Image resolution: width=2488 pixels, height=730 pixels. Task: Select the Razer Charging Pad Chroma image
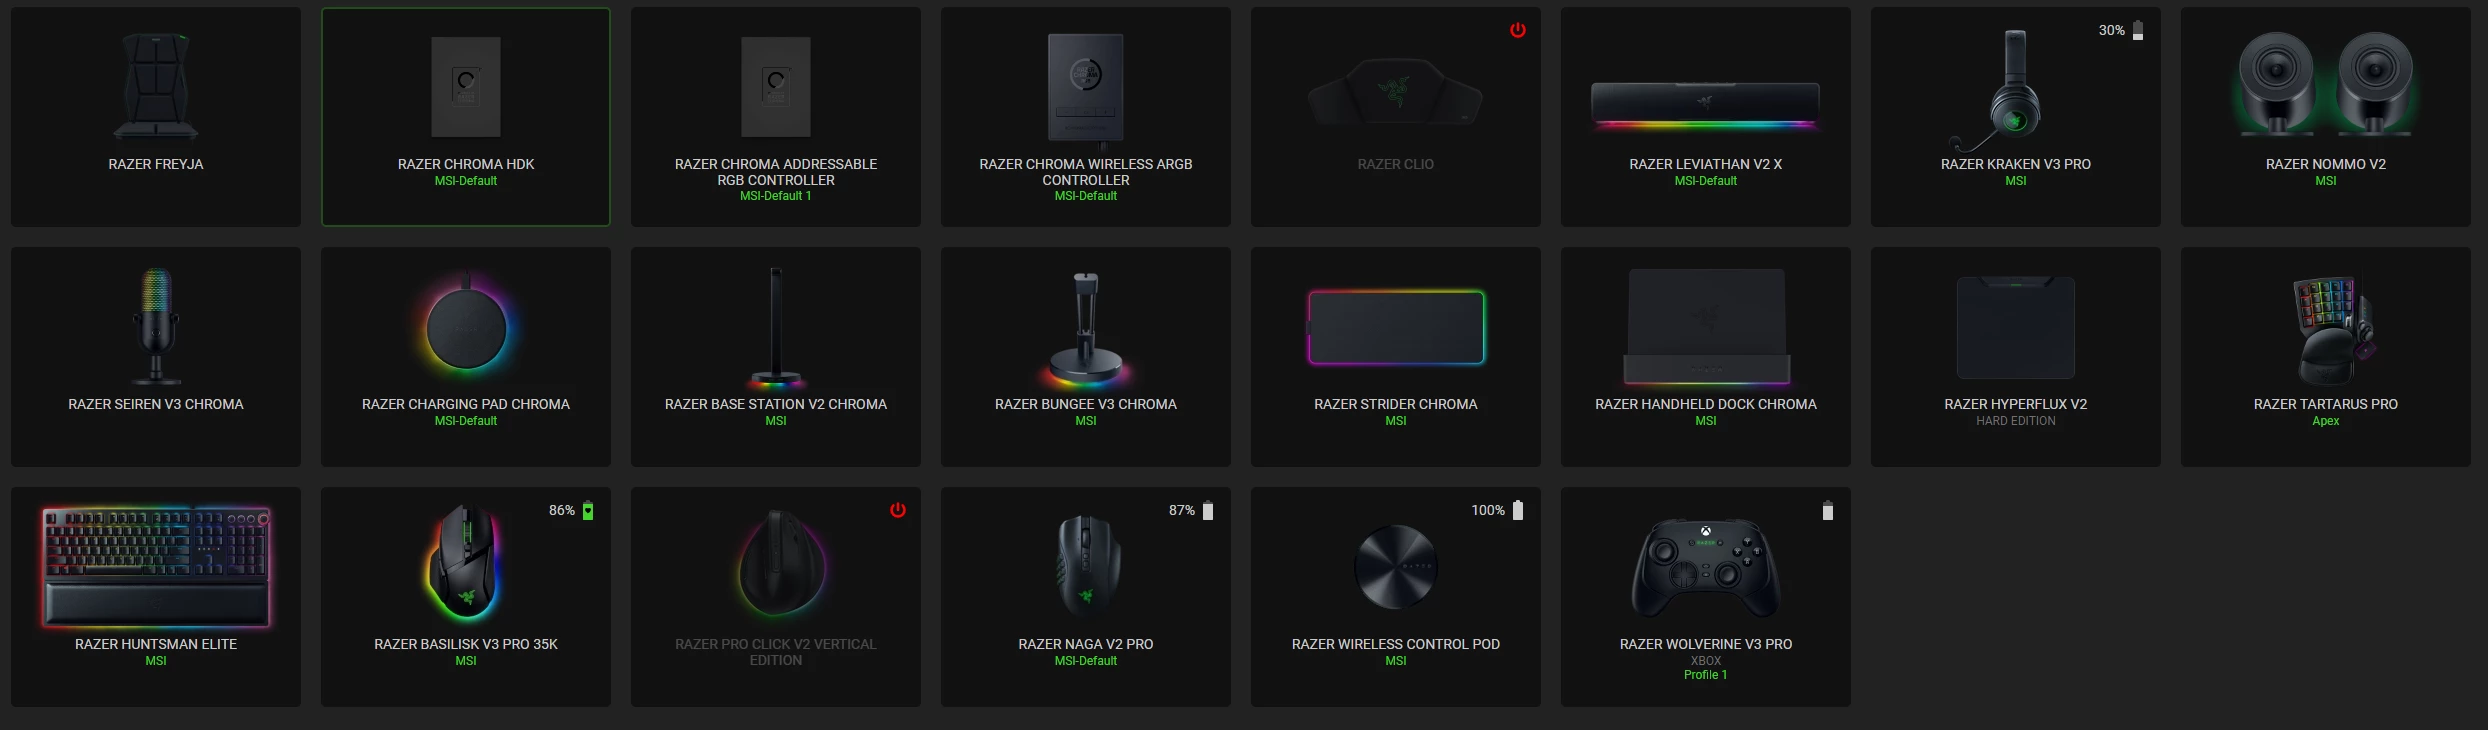coord(466,328)
